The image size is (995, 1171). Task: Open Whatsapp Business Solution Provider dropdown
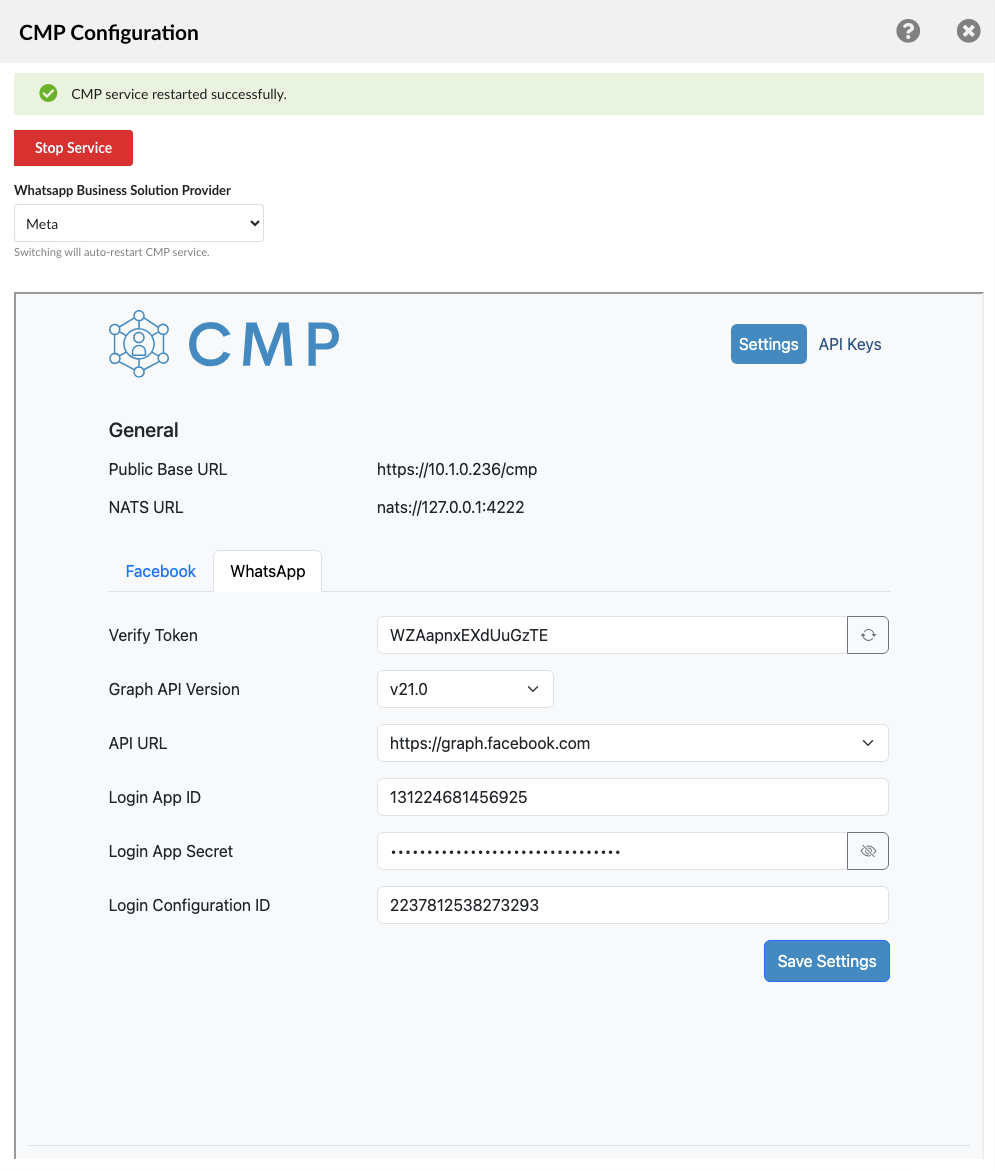[139, 224]
